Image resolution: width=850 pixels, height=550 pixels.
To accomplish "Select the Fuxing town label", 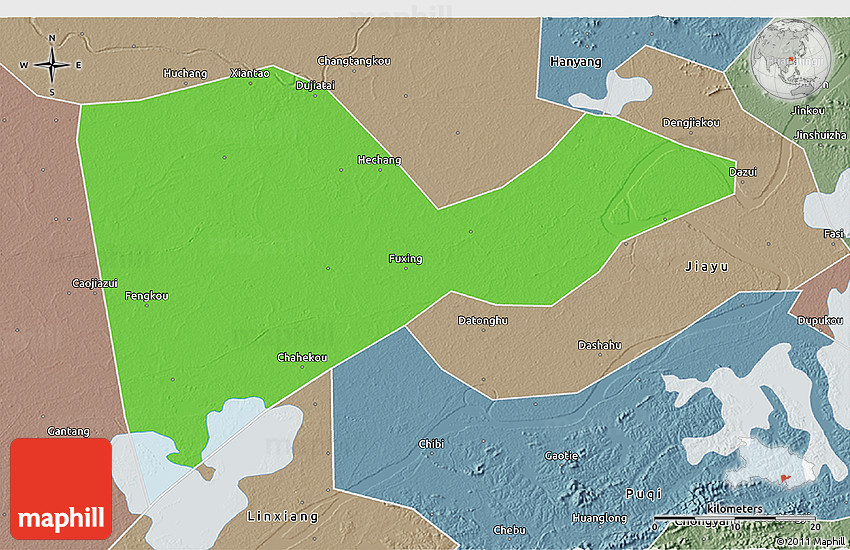I will coord(405,259).
